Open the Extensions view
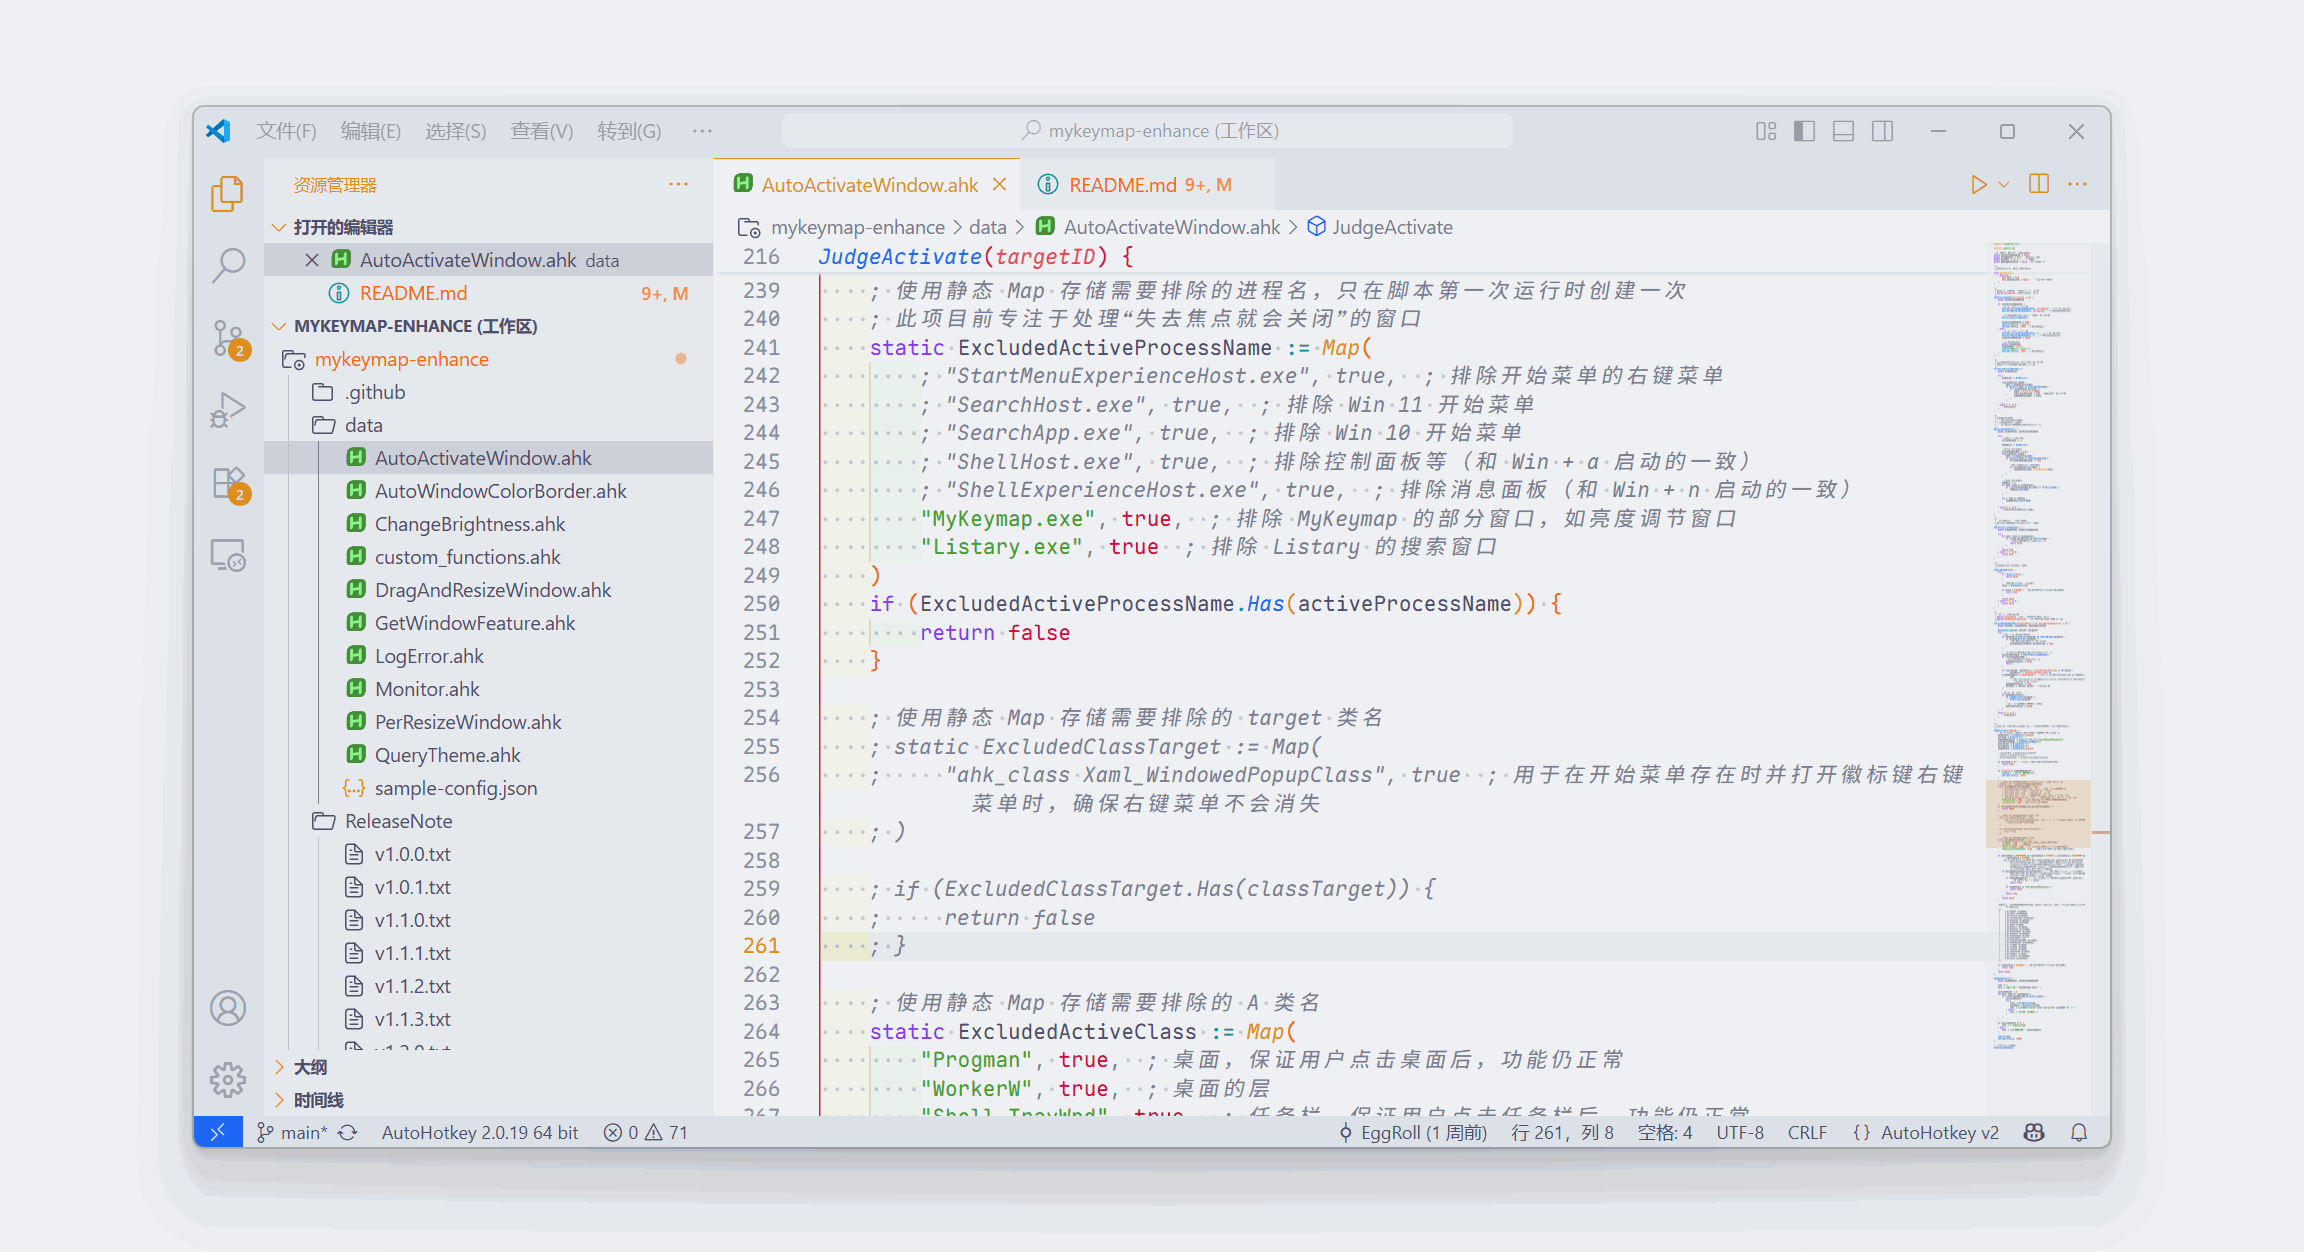The height and width of the screenshot is (1252, 2304). (x=228, y=483)
